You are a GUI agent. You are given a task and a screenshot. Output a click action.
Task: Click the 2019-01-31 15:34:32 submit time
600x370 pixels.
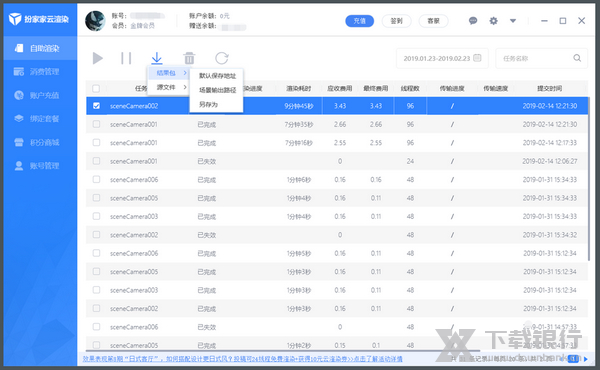coord(550,235)
